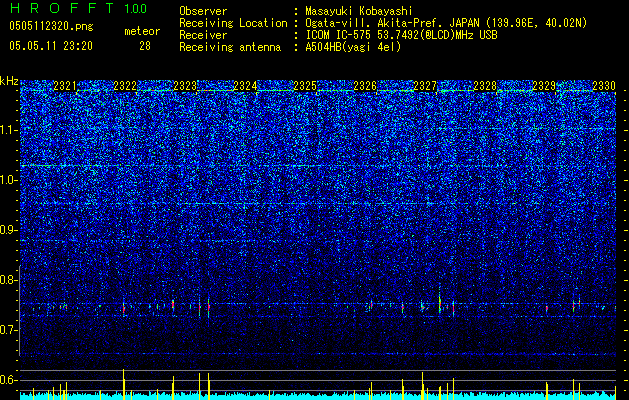The image size is (629, 400).
Task: Click the 2323 time marker
Action: pyautogui.click(x=185, y=86)
